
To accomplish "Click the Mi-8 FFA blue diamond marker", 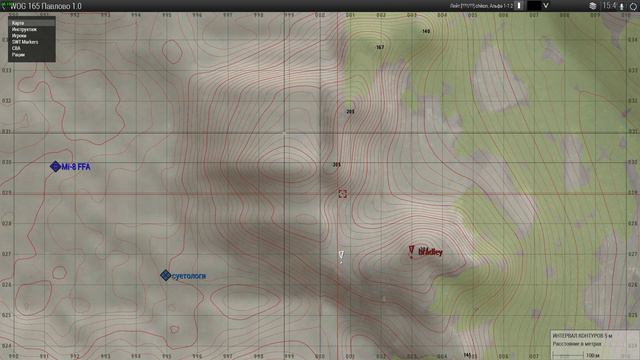I will [x=55, y=167].
